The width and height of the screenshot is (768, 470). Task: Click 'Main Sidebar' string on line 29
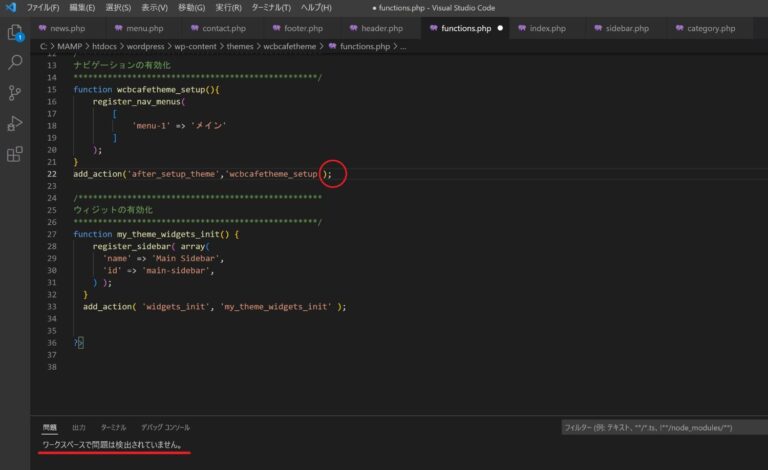click(185, 258)
